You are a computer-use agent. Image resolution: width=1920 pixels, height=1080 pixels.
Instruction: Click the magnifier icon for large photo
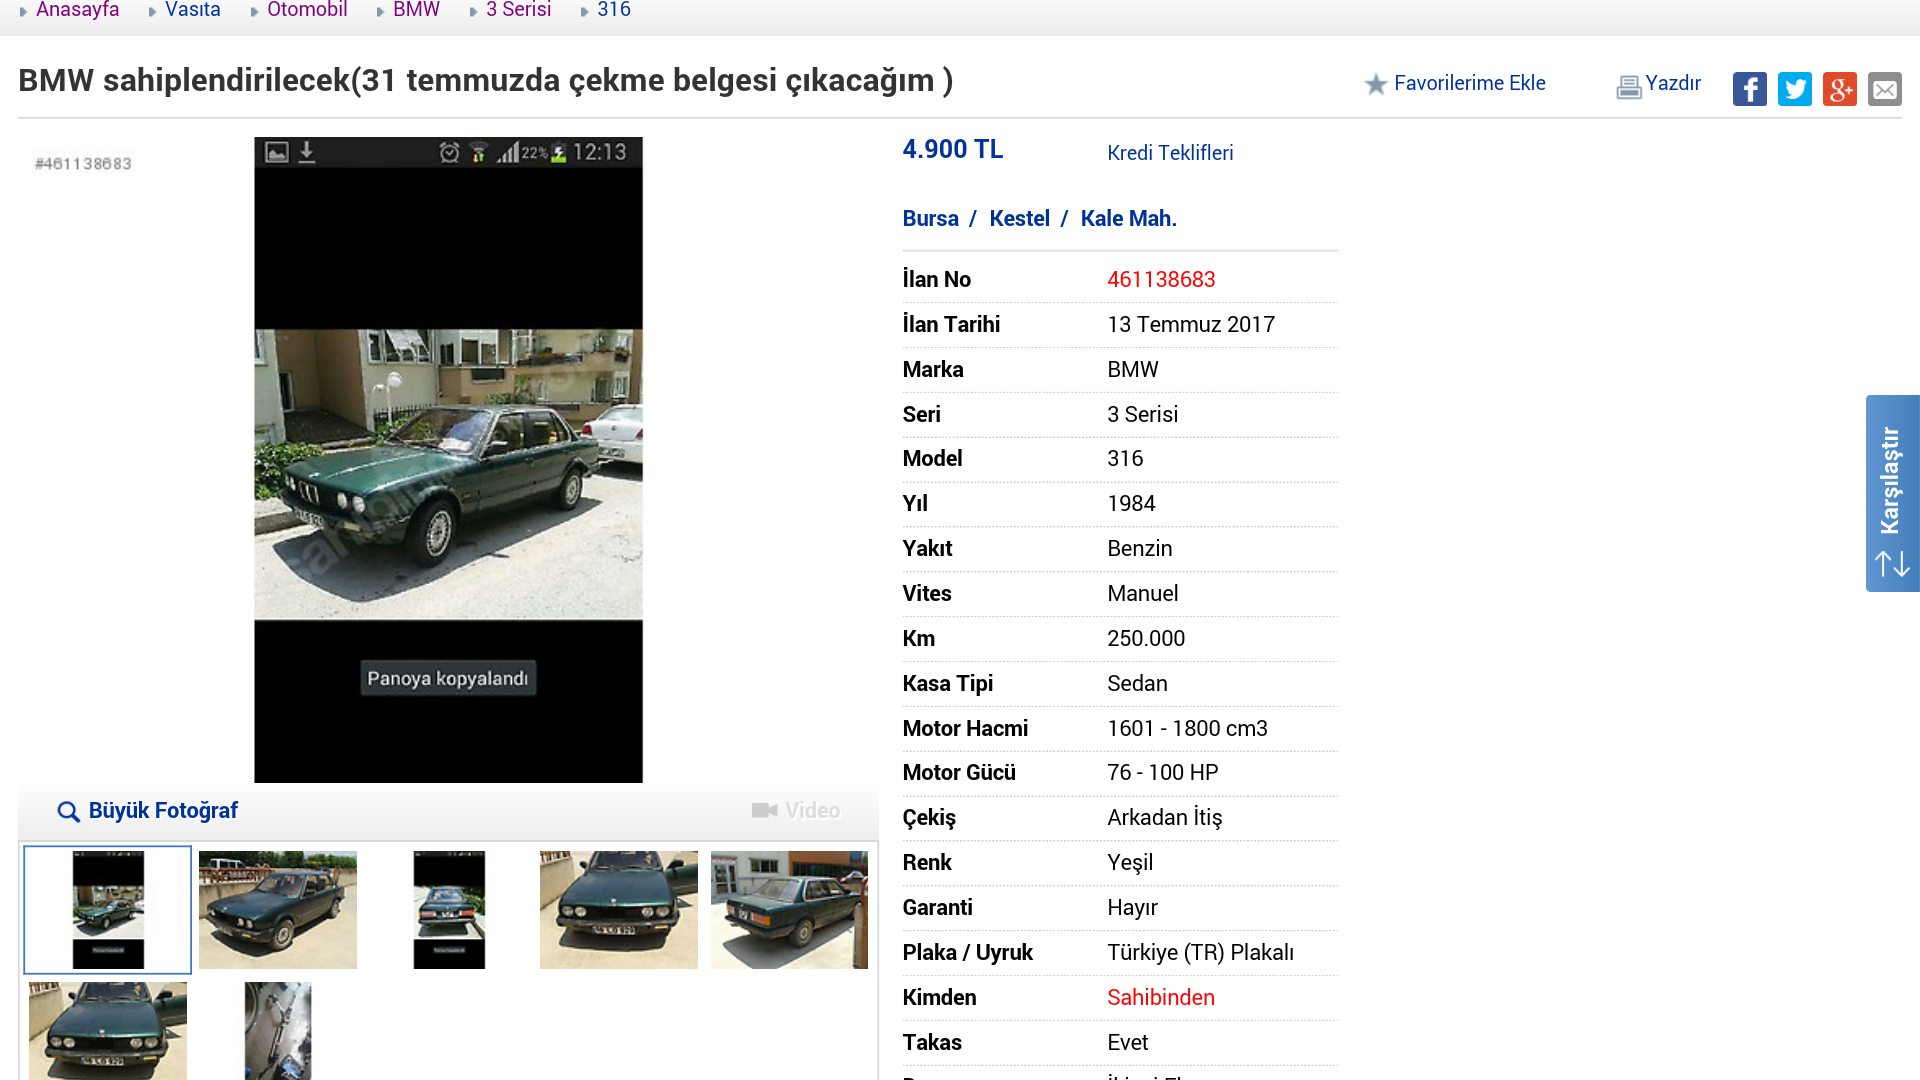(68, 811)
